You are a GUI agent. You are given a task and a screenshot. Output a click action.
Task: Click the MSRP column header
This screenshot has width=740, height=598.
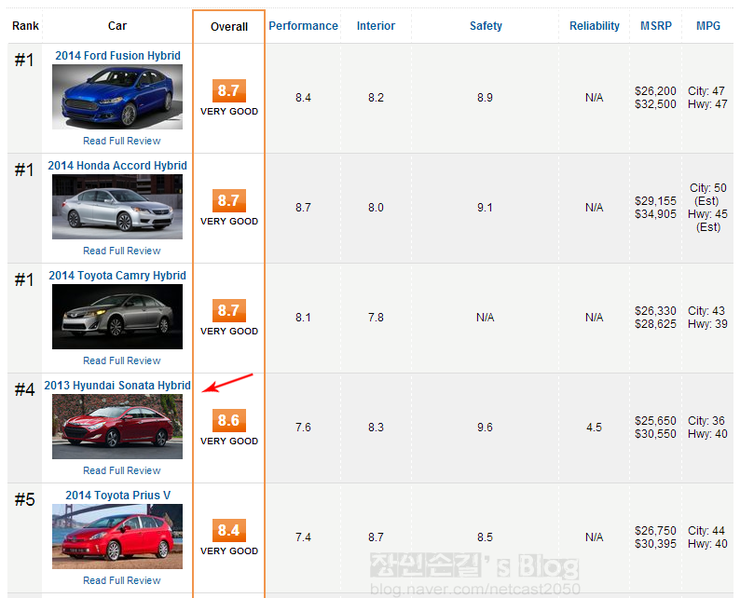[656, 26]
